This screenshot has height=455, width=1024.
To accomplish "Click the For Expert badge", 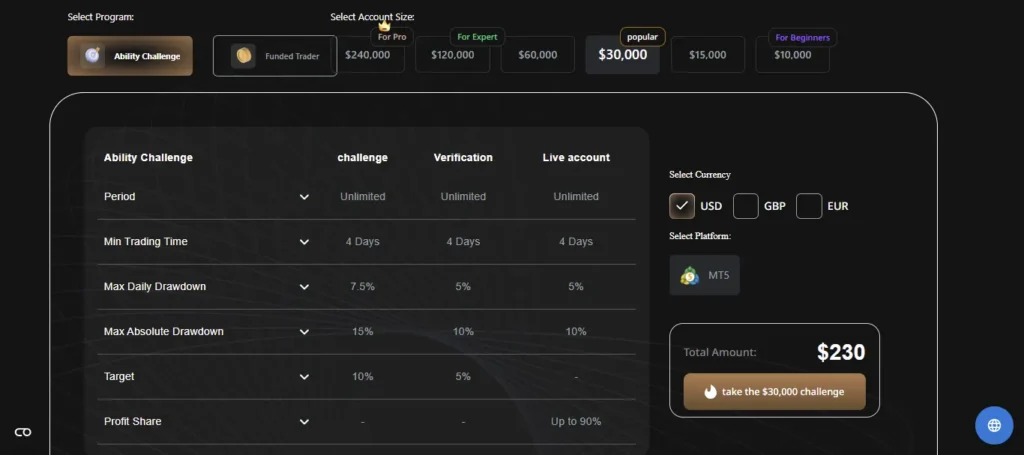I will pos(477,37).
